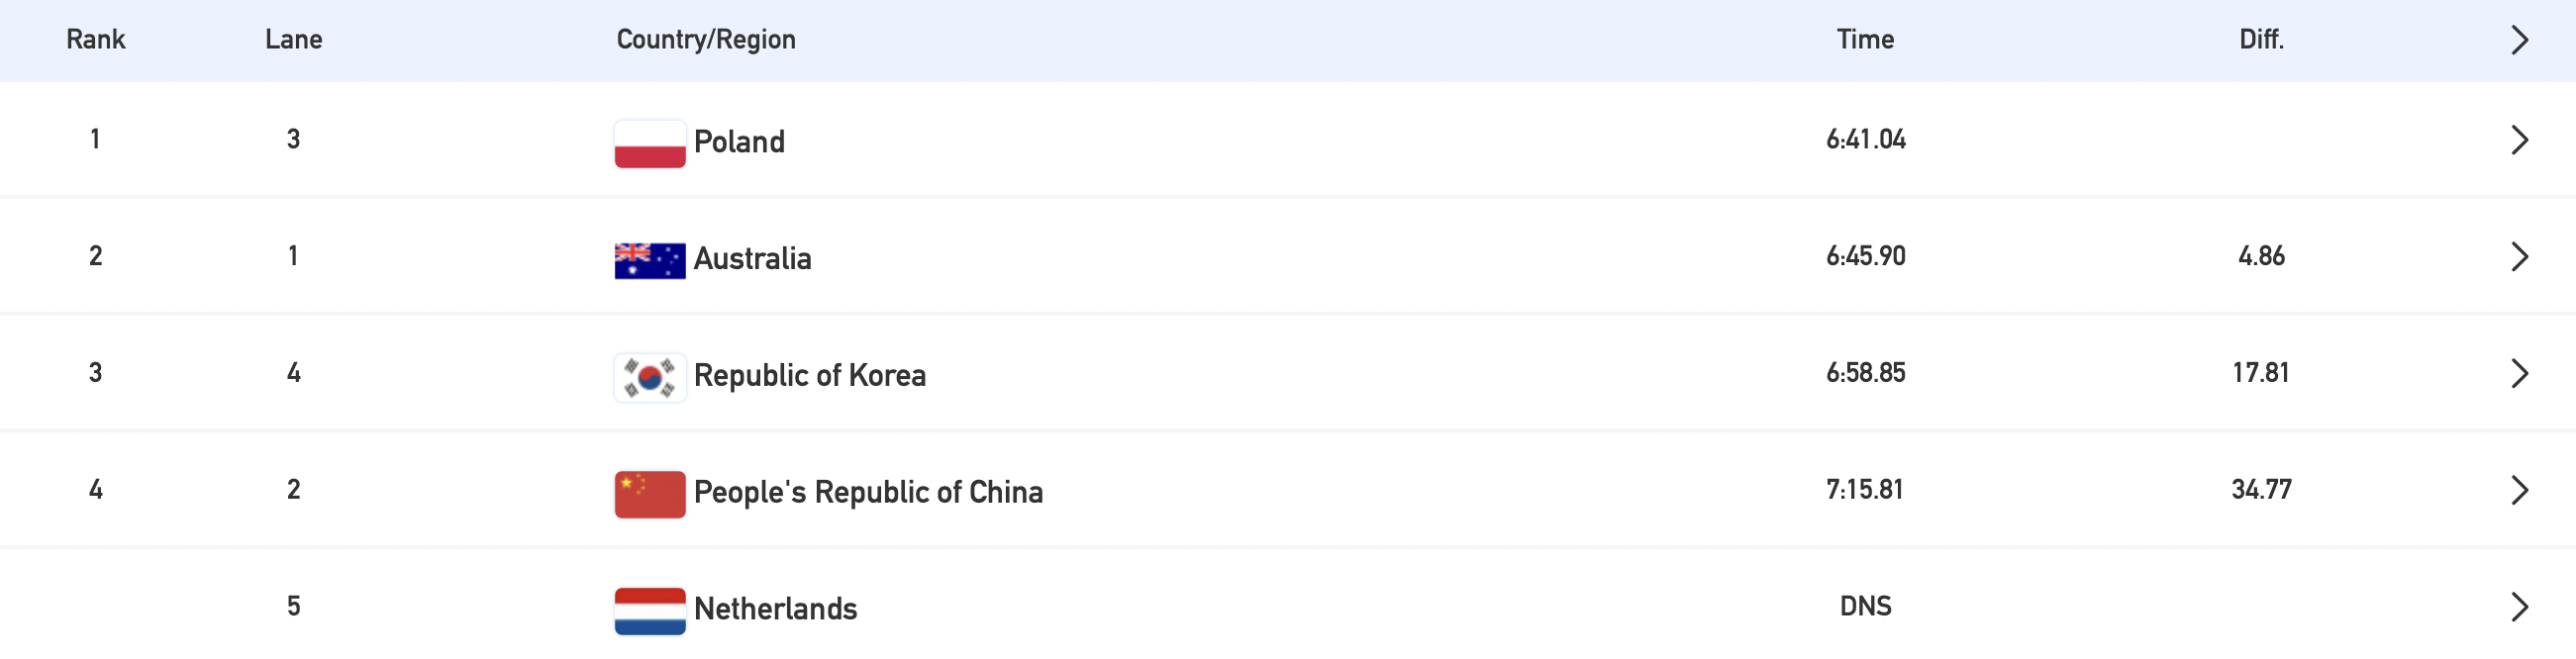Viewport: 2576px width, 659px height.
Task: Expand the Republic of Korea row chevron
Action: tap(2519, 374)
